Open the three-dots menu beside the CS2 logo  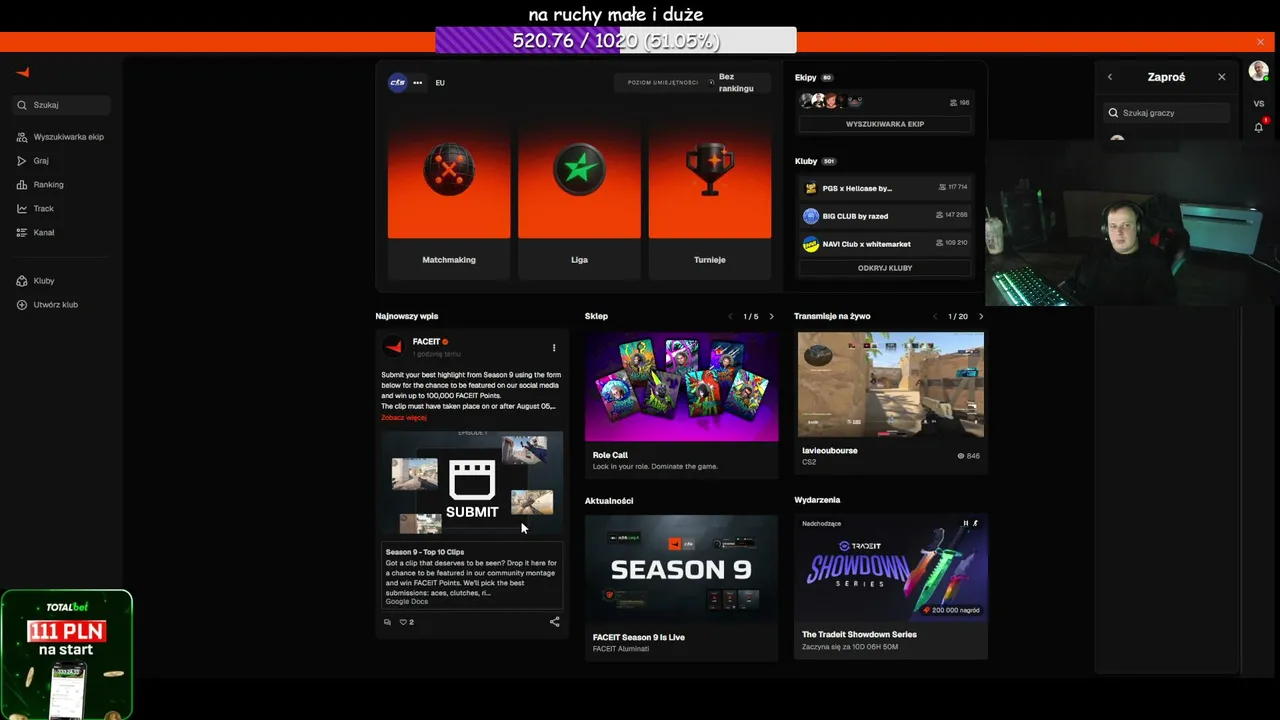pyautogui.click(x=418, y=83)
